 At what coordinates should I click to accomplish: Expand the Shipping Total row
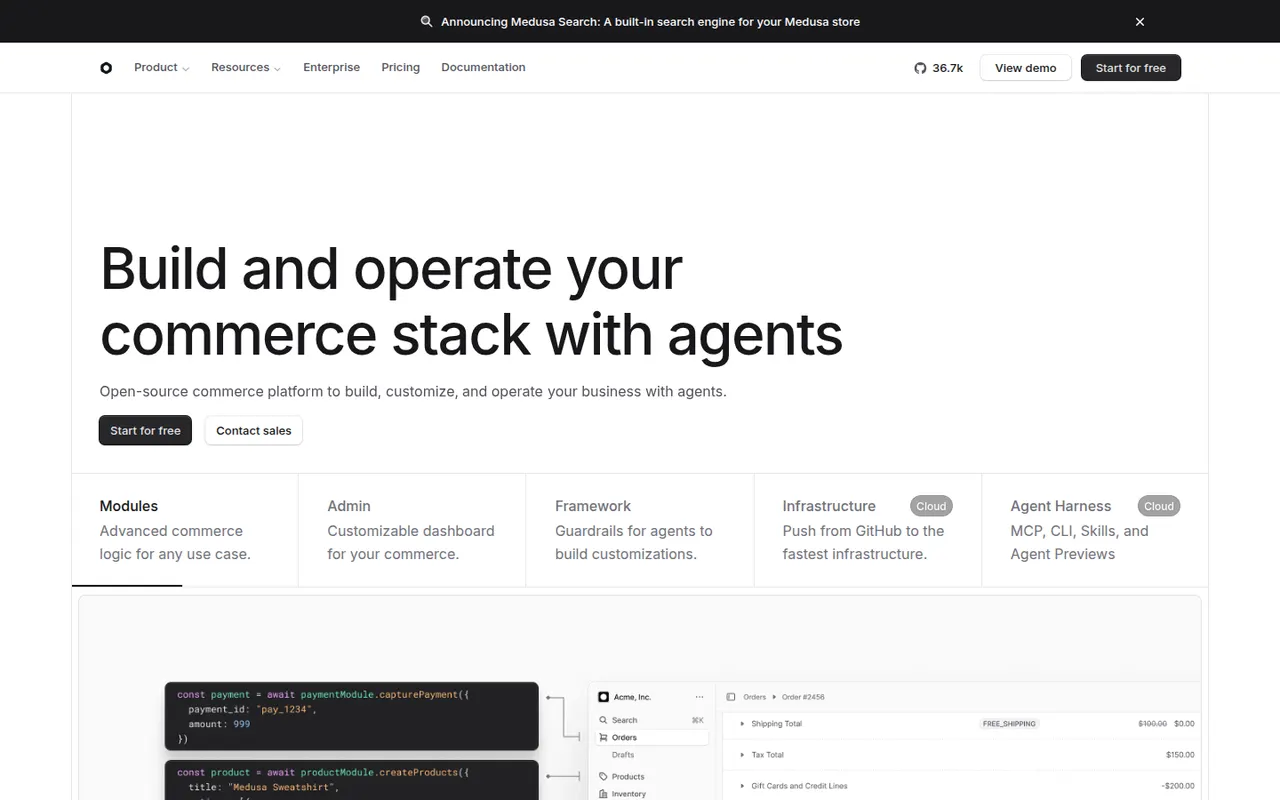[x=742, y=724]
